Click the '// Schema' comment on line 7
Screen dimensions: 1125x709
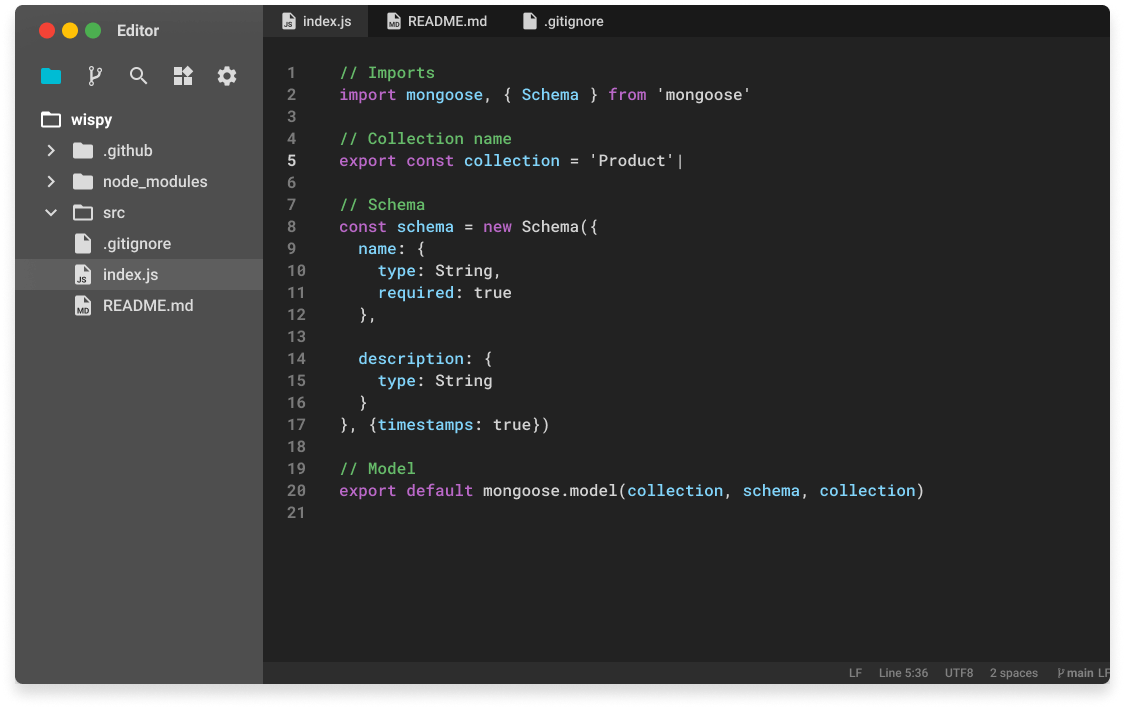tap(382, 205)
